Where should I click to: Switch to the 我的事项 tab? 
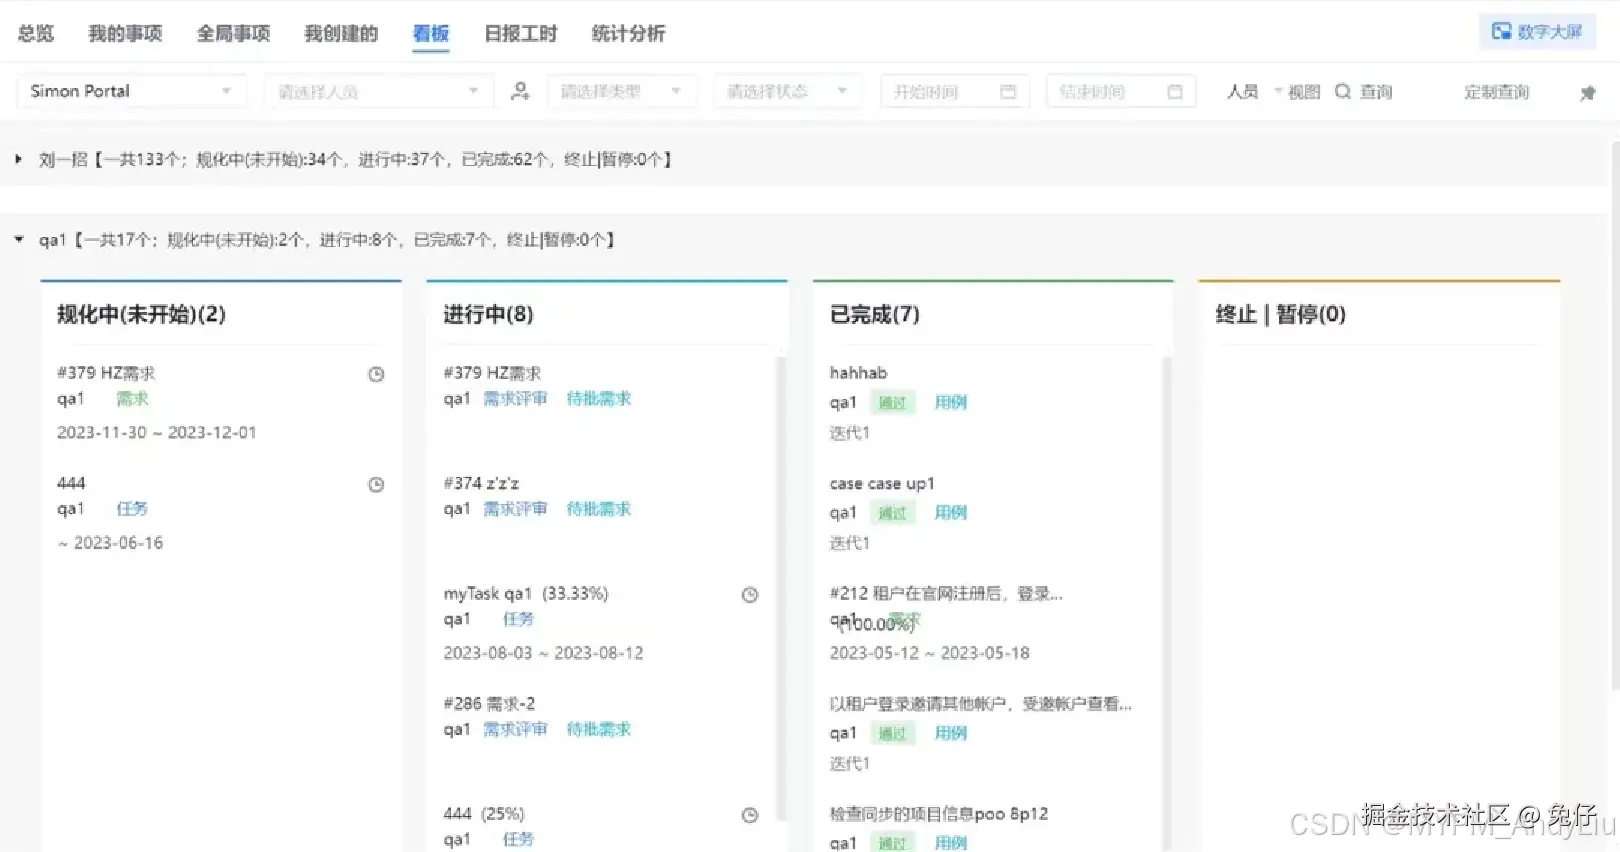125,33
